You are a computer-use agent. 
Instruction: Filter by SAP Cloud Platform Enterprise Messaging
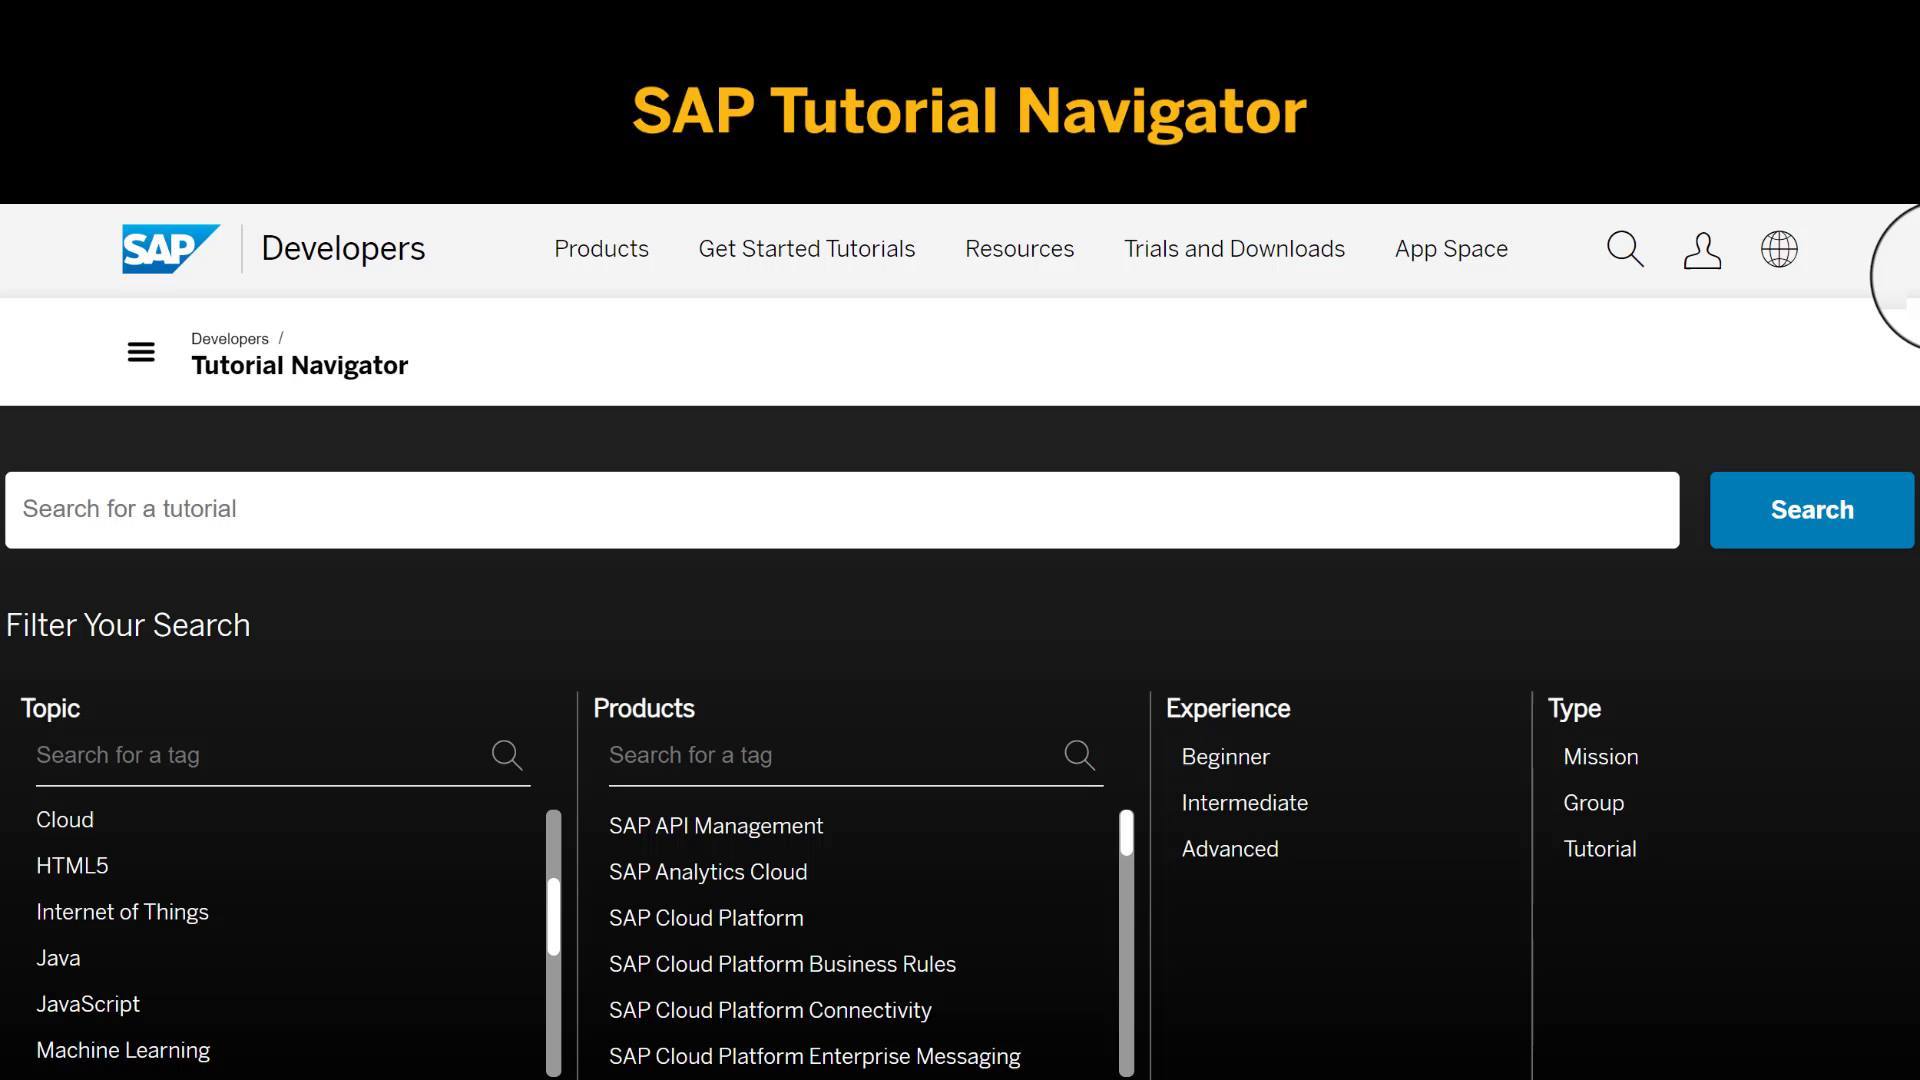[x=815, y=1056]
